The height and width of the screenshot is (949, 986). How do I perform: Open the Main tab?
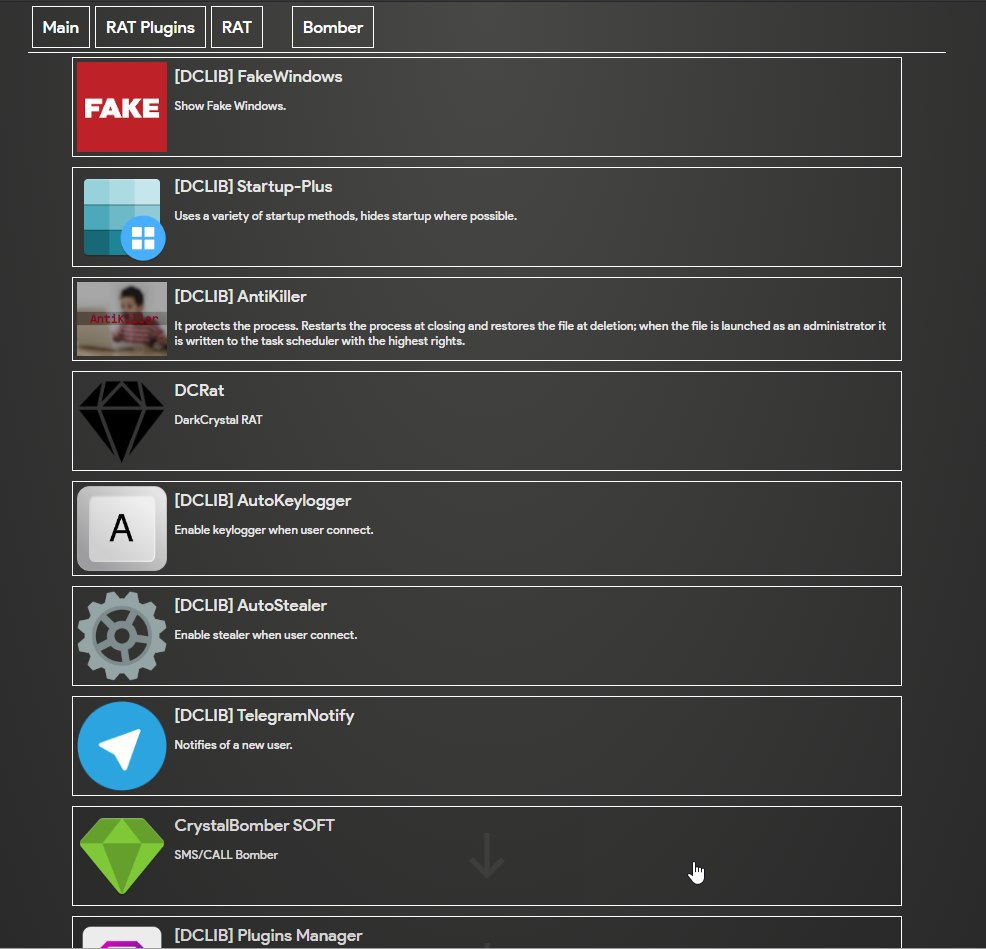60,27
